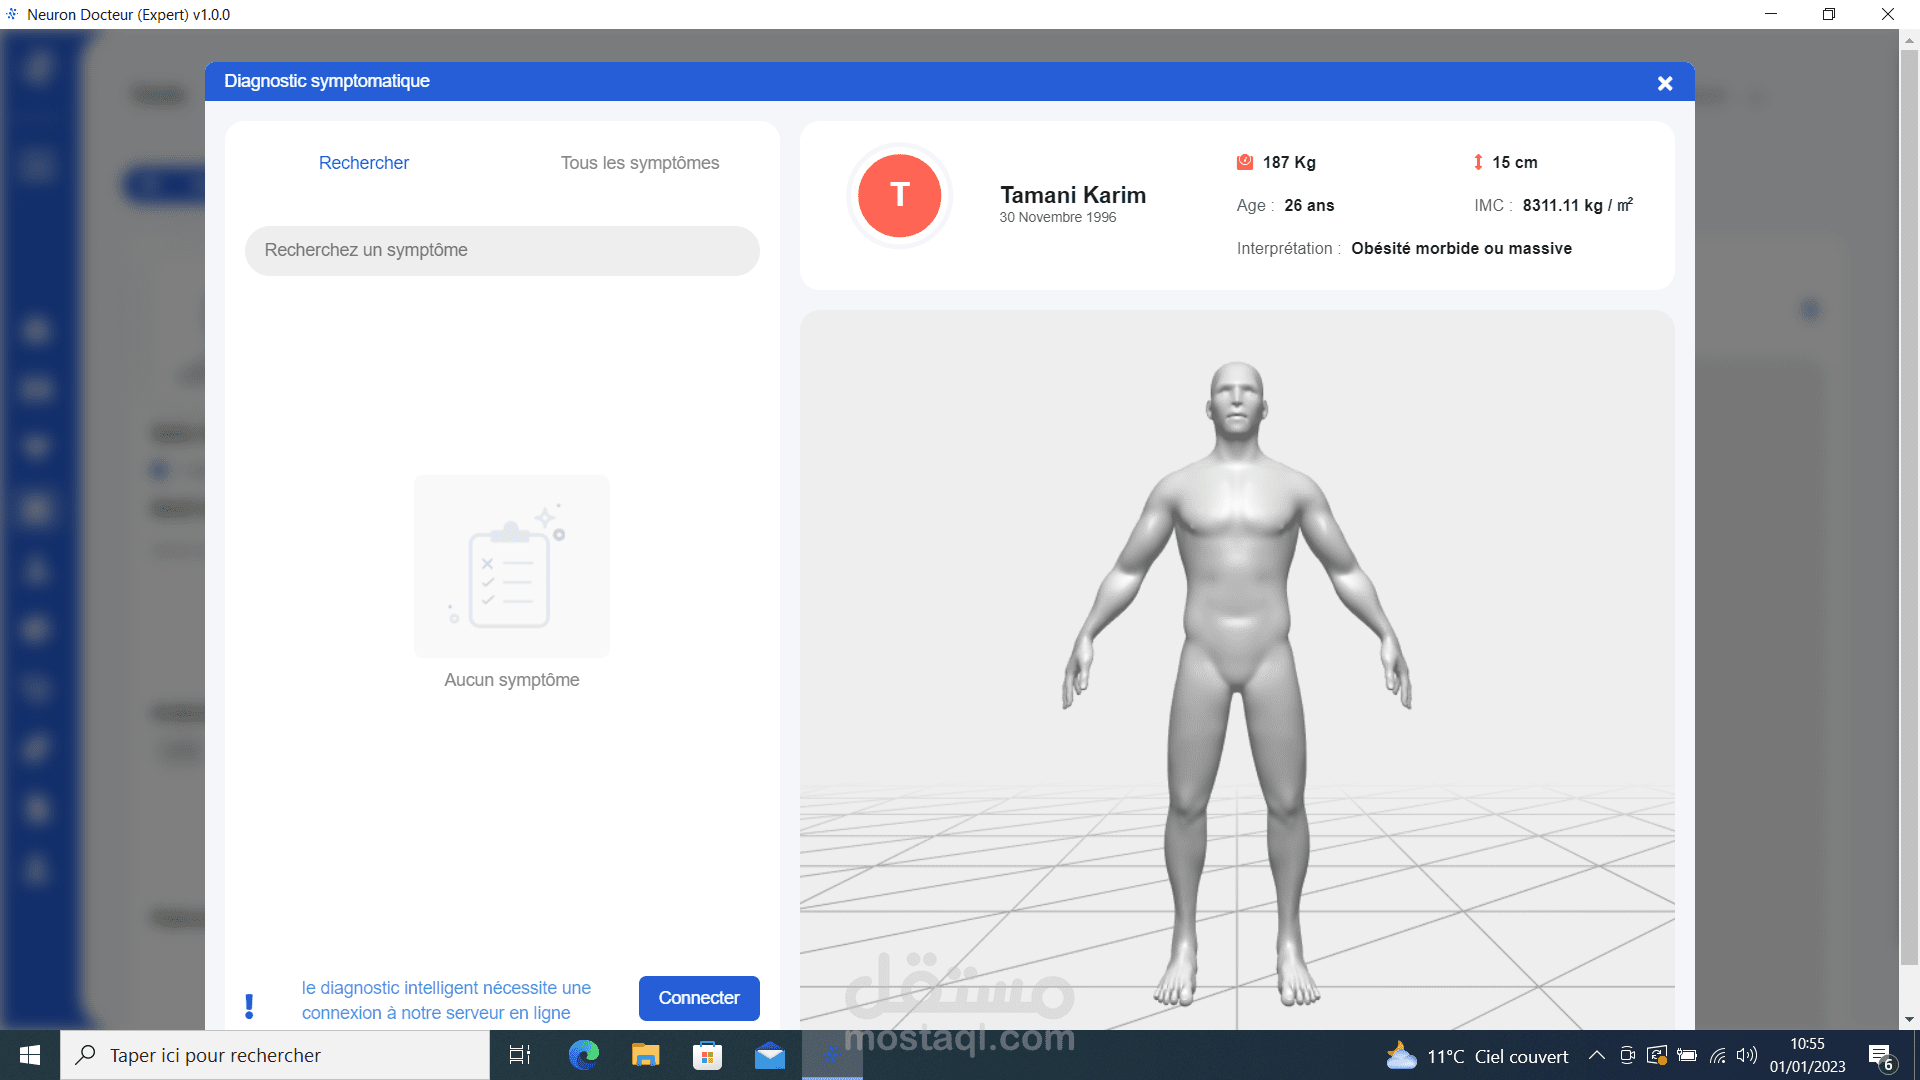
Task: Click the Task View taskbar icon
Action: 520,1055
